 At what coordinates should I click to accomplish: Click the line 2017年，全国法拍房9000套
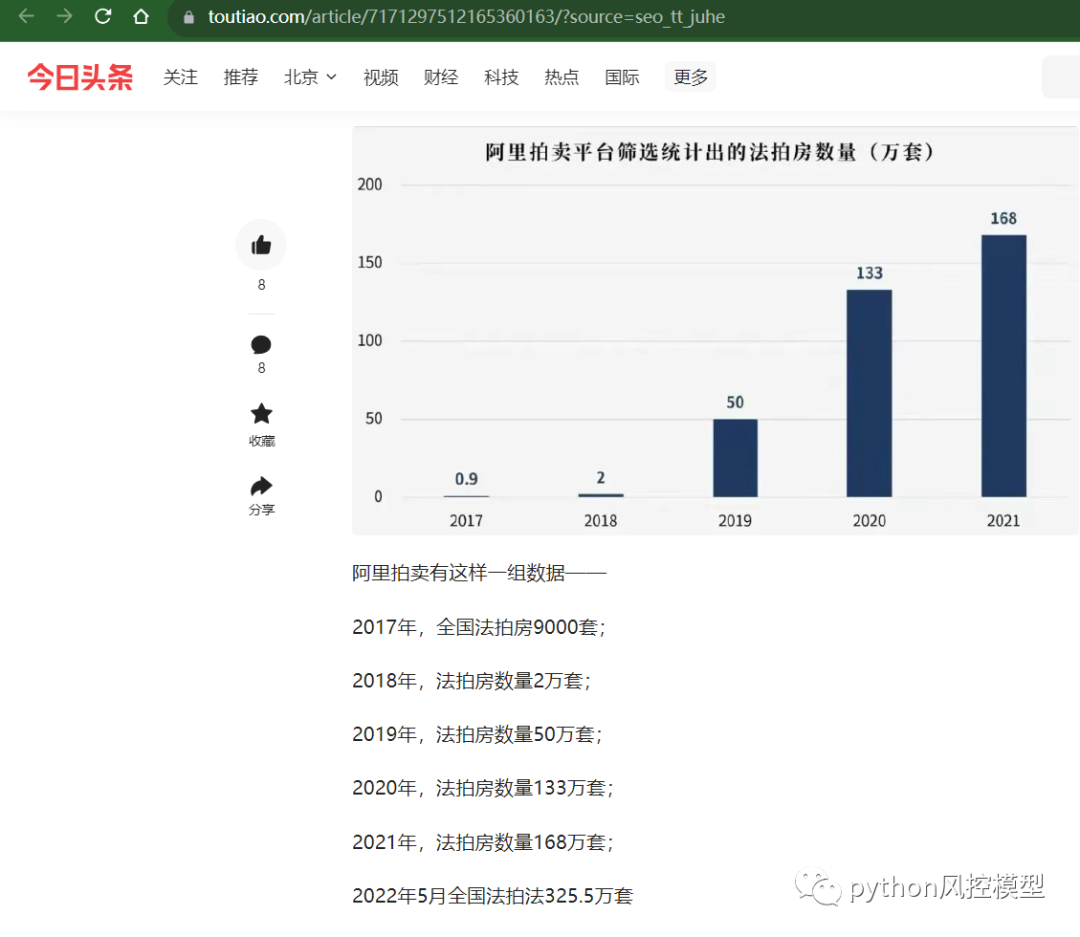[x=479, y=627]
